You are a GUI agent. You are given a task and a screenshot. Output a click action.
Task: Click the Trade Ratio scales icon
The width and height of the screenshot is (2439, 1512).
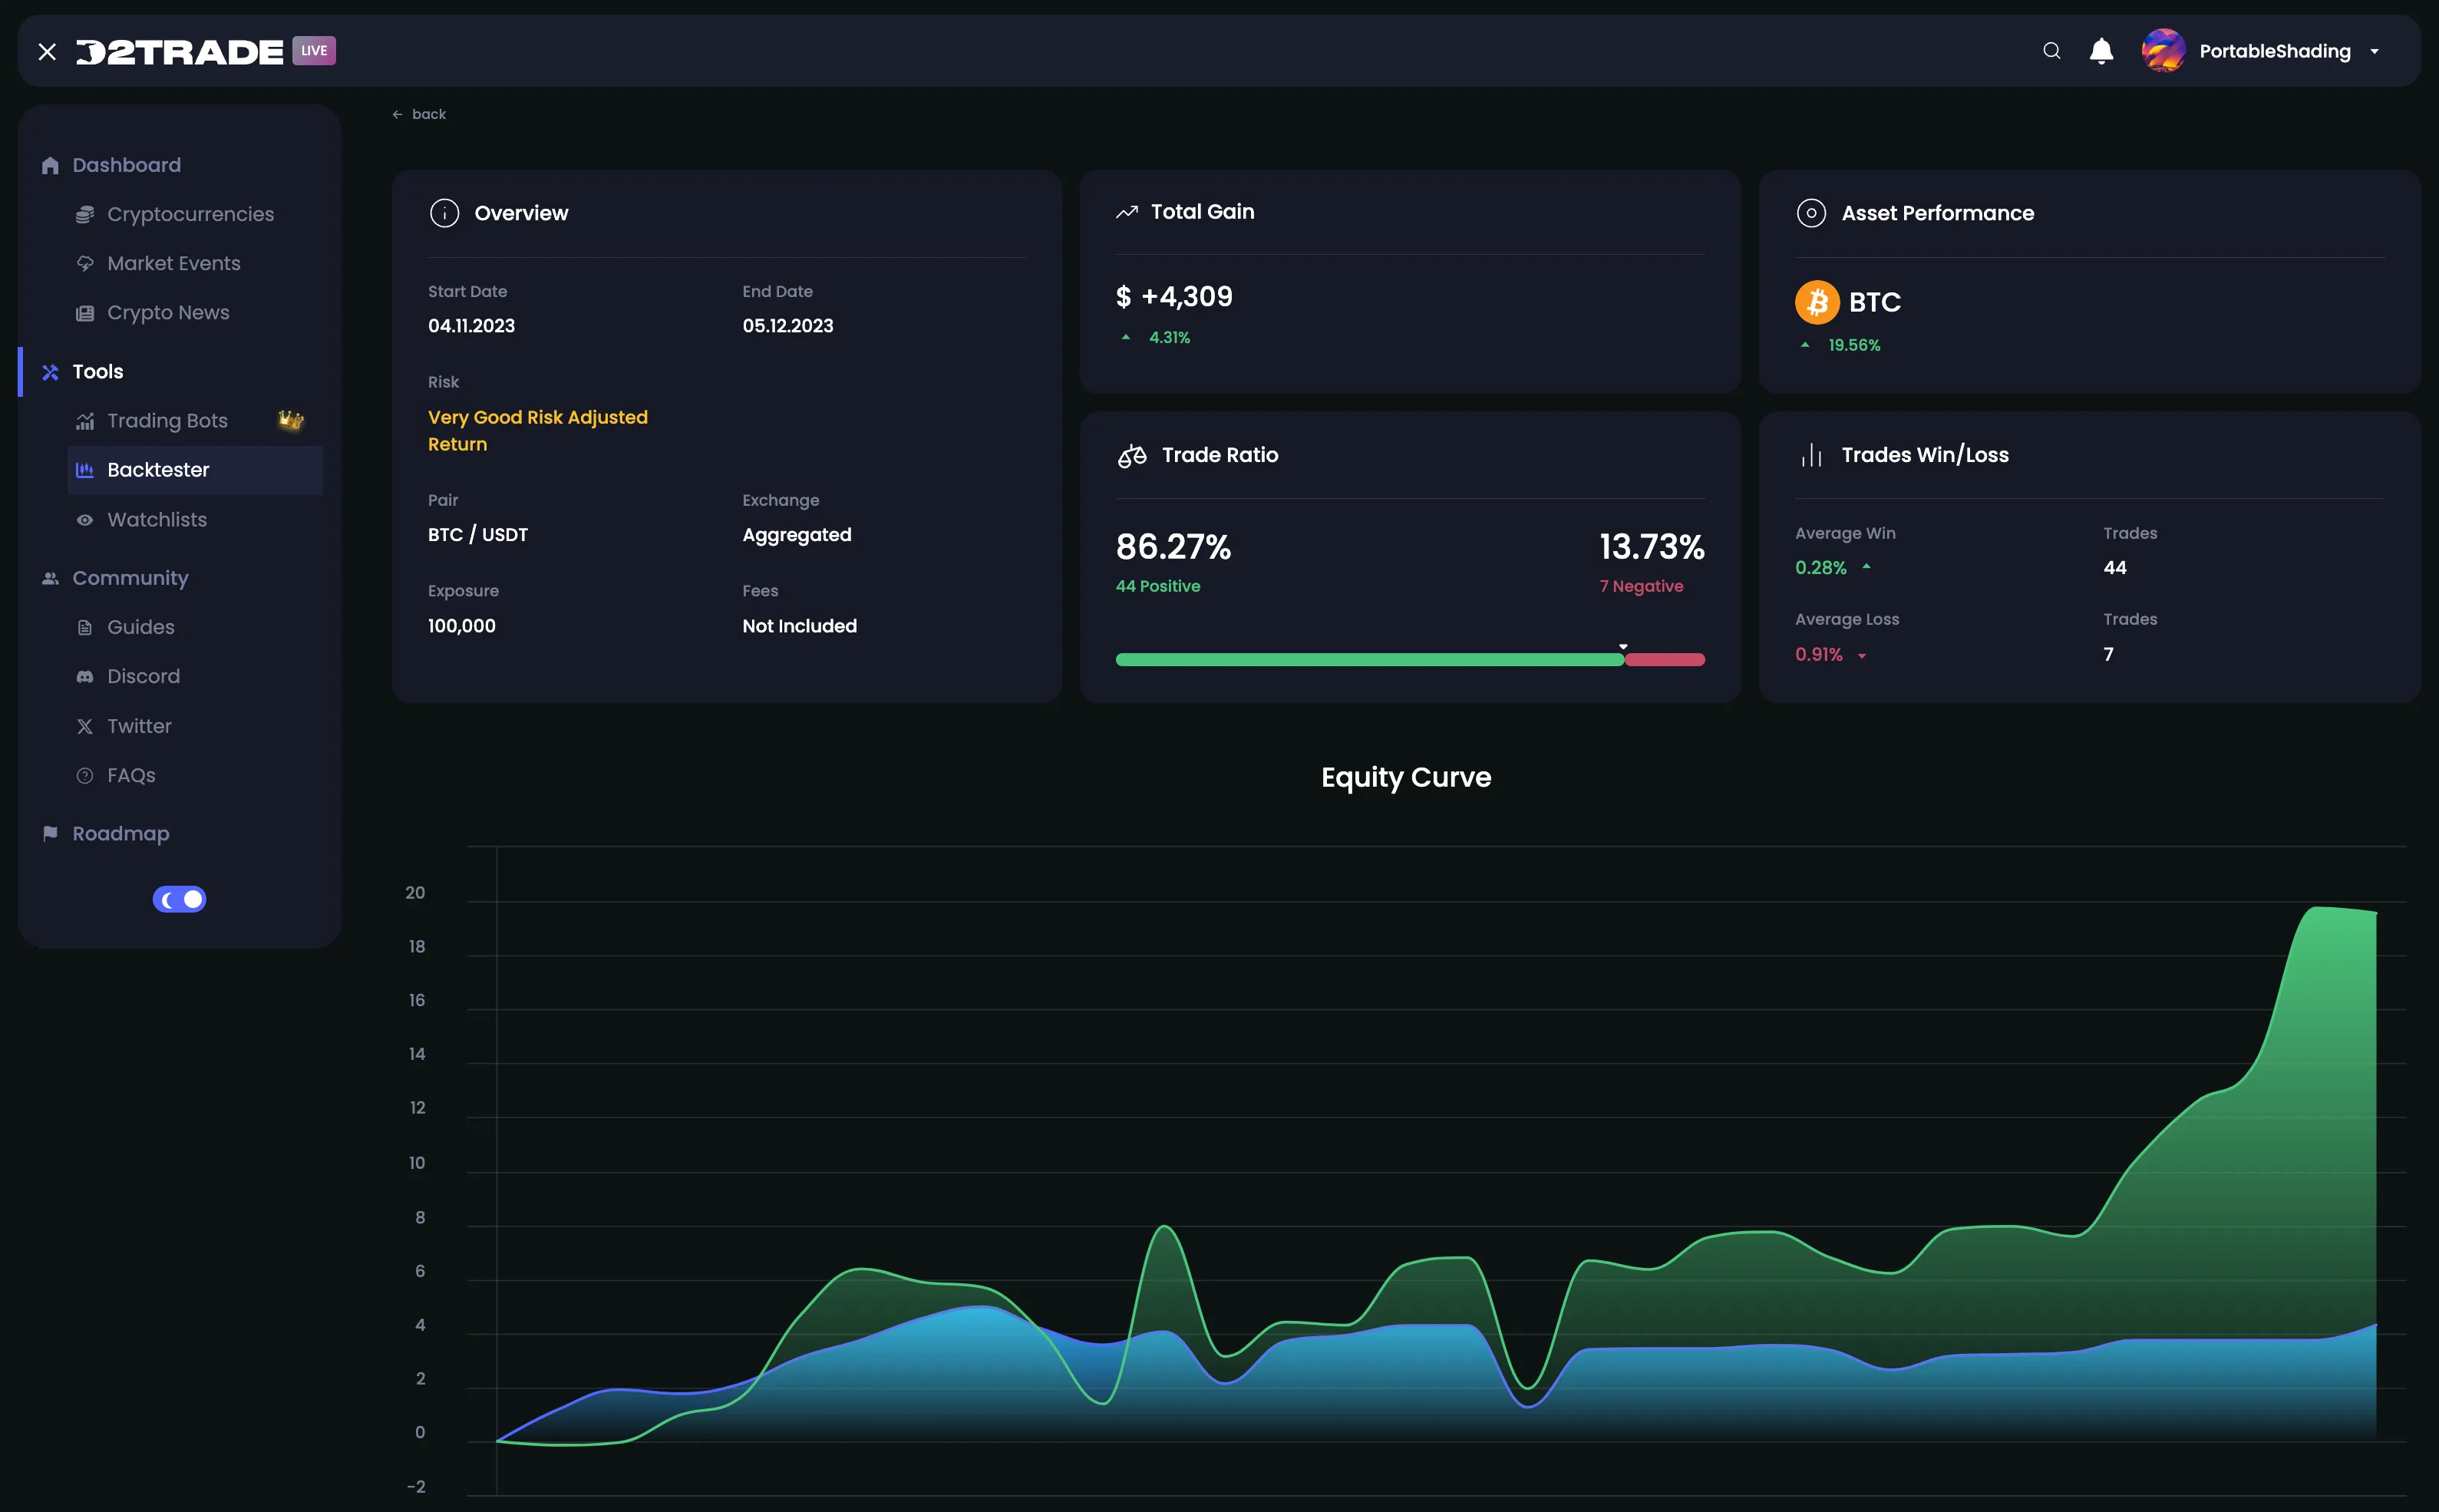pyautogui.click(x=1131, y=455)
